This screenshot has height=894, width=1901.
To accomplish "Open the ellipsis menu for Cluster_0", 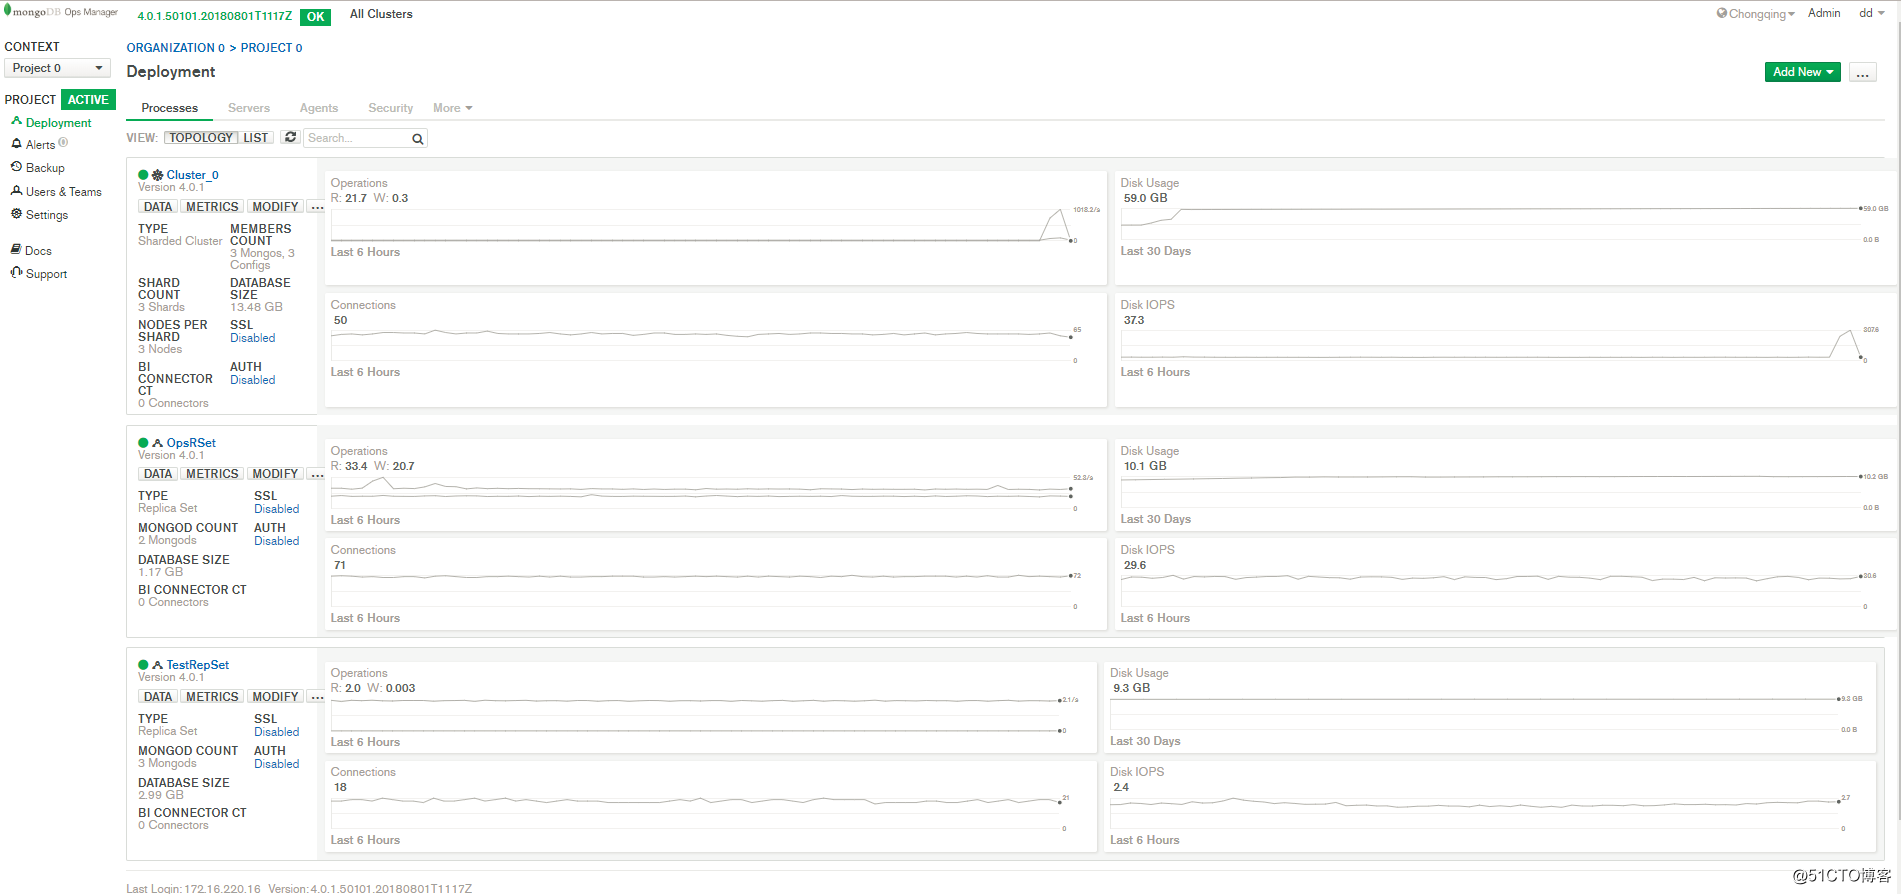I will 316,207.
